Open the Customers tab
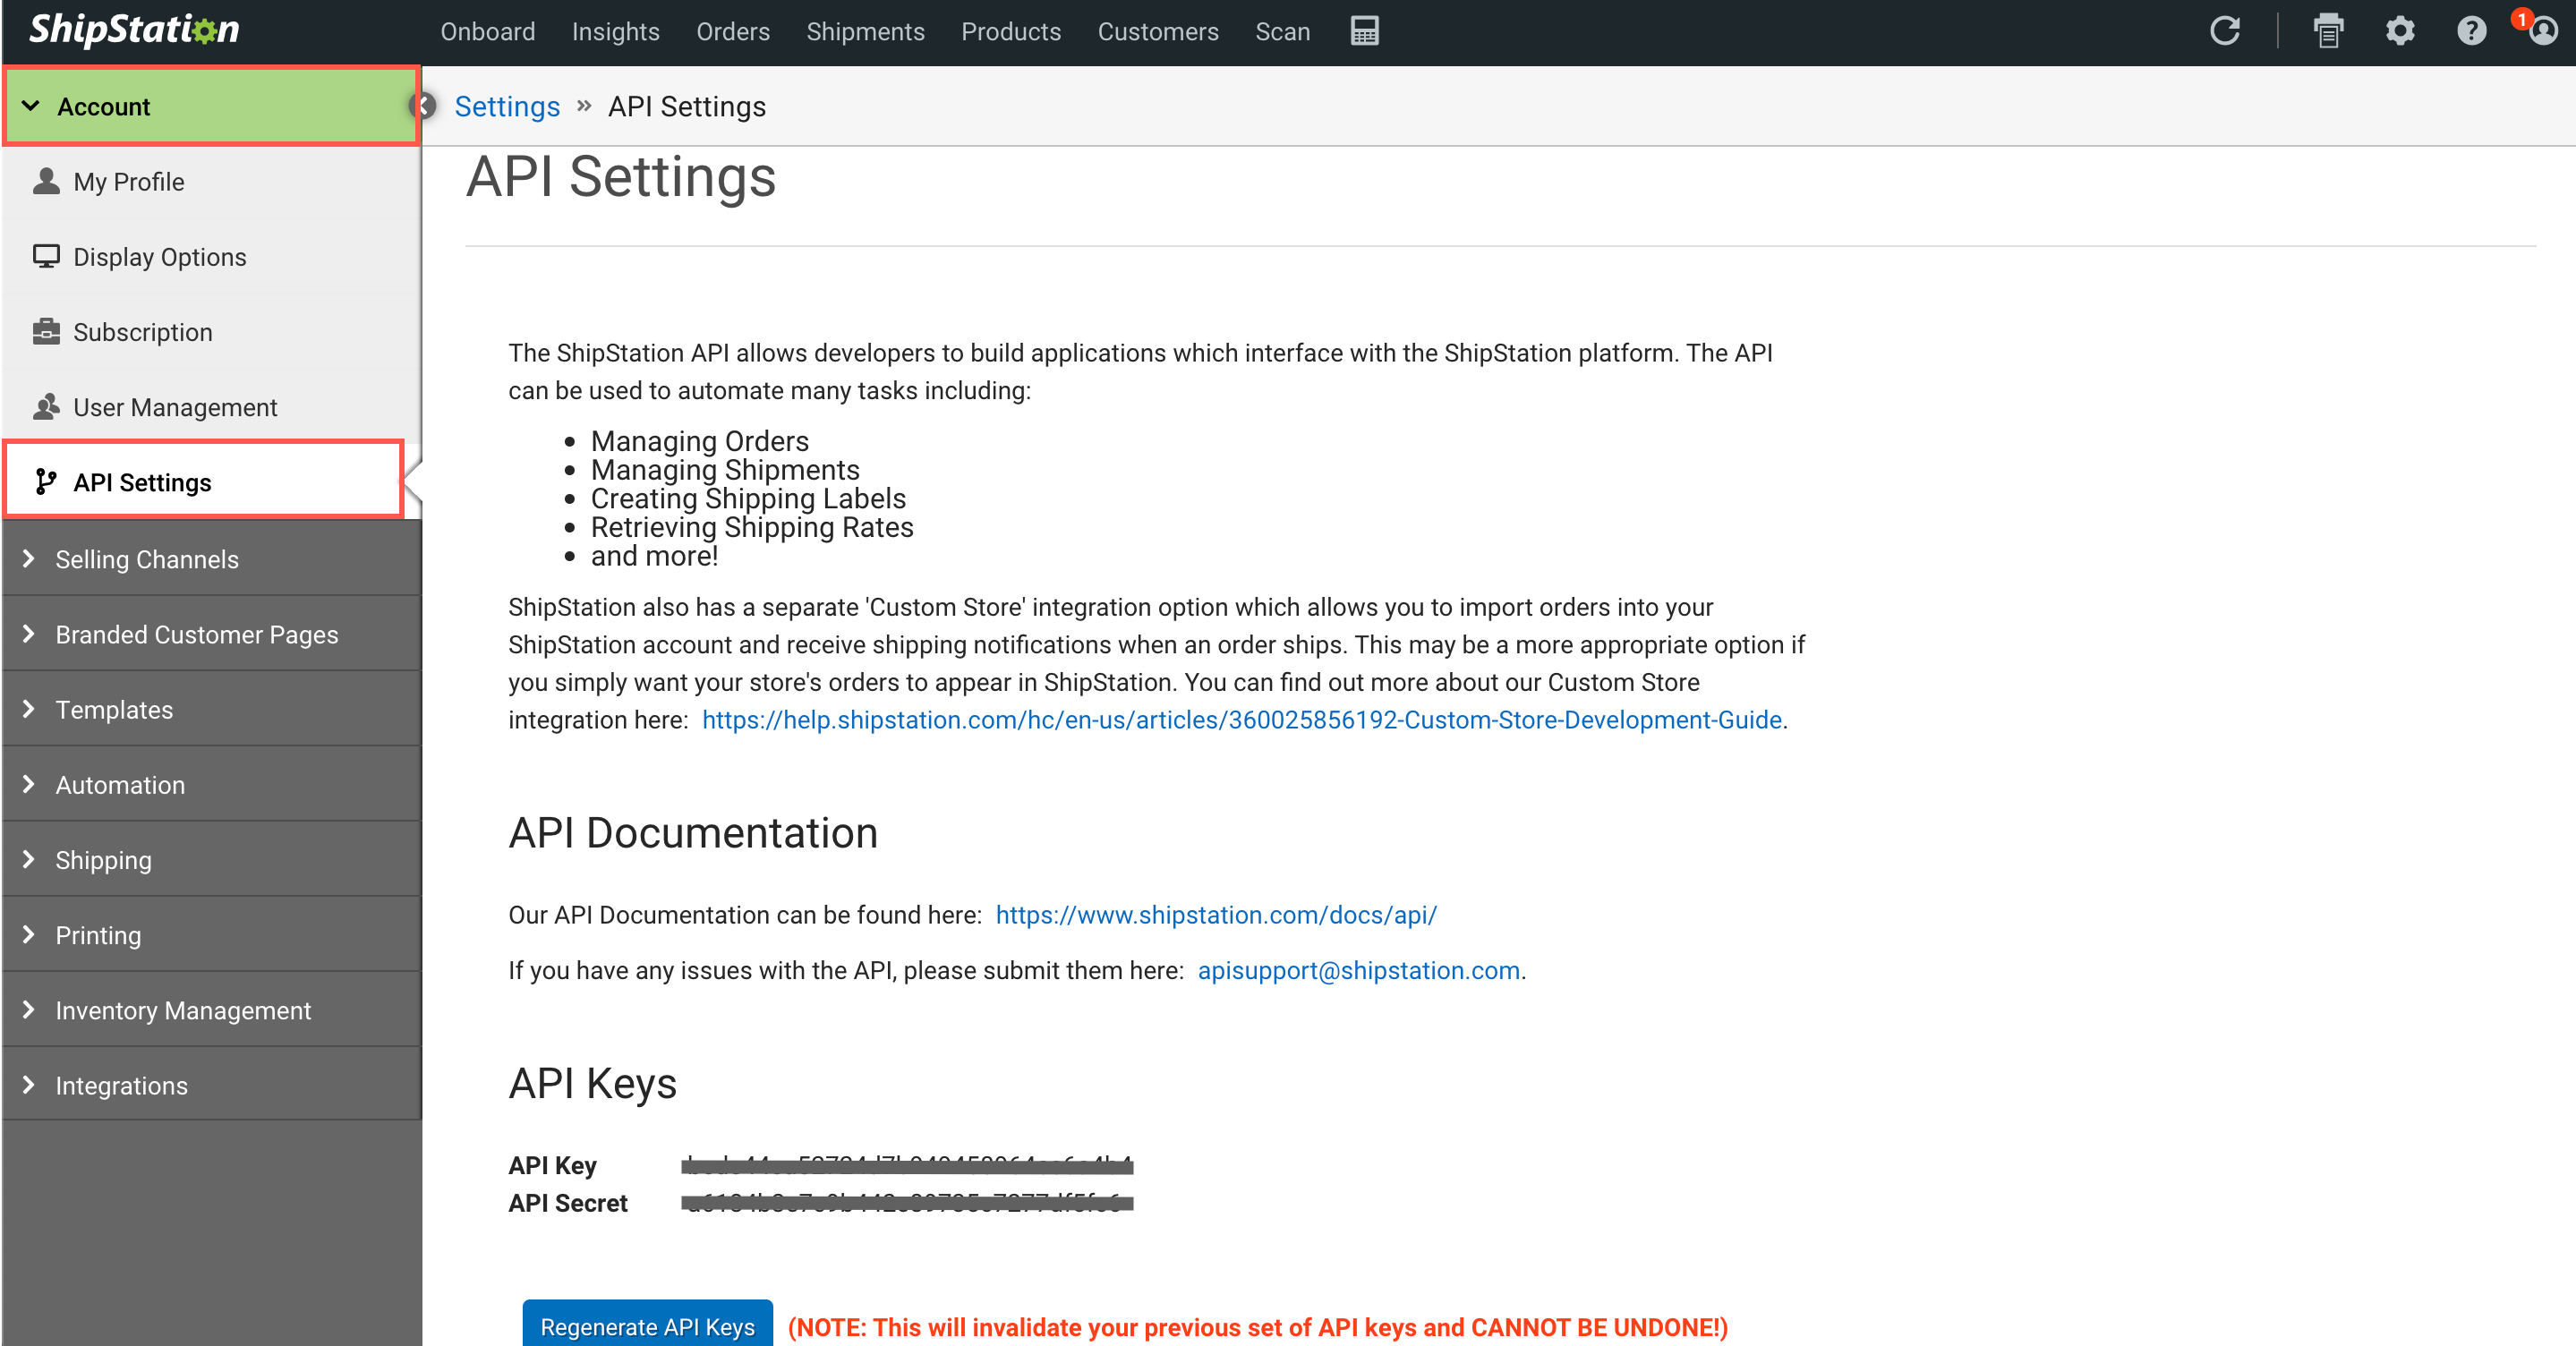The width and height of the screenshot is (2576, 1346). (1158, 32)
